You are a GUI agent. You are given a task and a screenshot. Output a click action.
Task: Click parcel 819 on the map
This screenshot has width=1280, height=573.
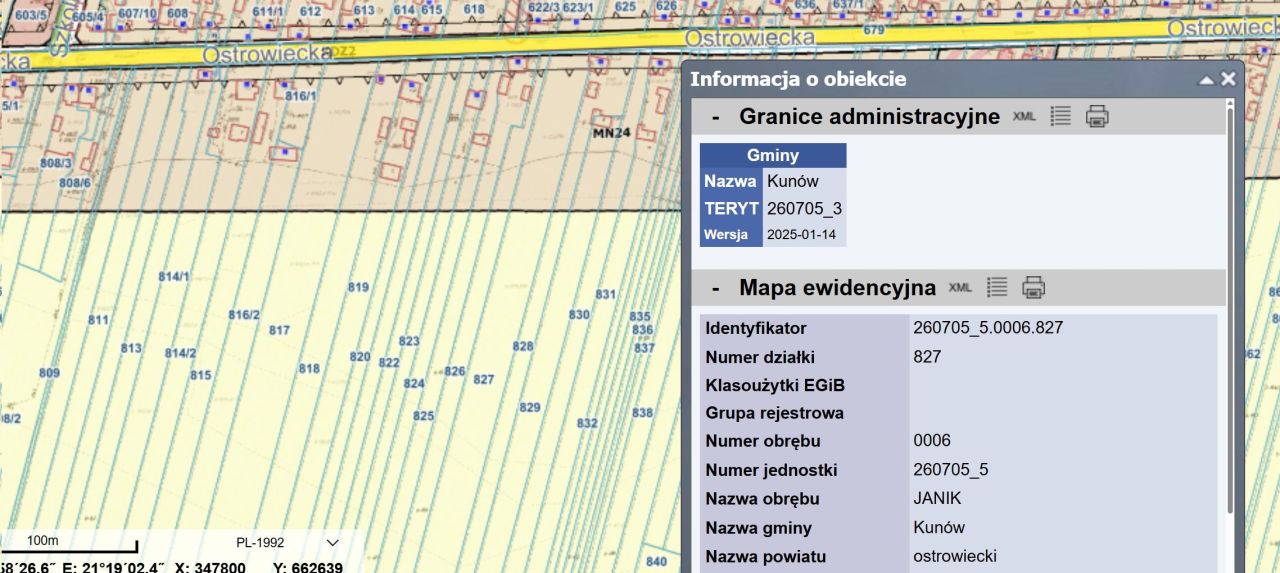(359, 287)
